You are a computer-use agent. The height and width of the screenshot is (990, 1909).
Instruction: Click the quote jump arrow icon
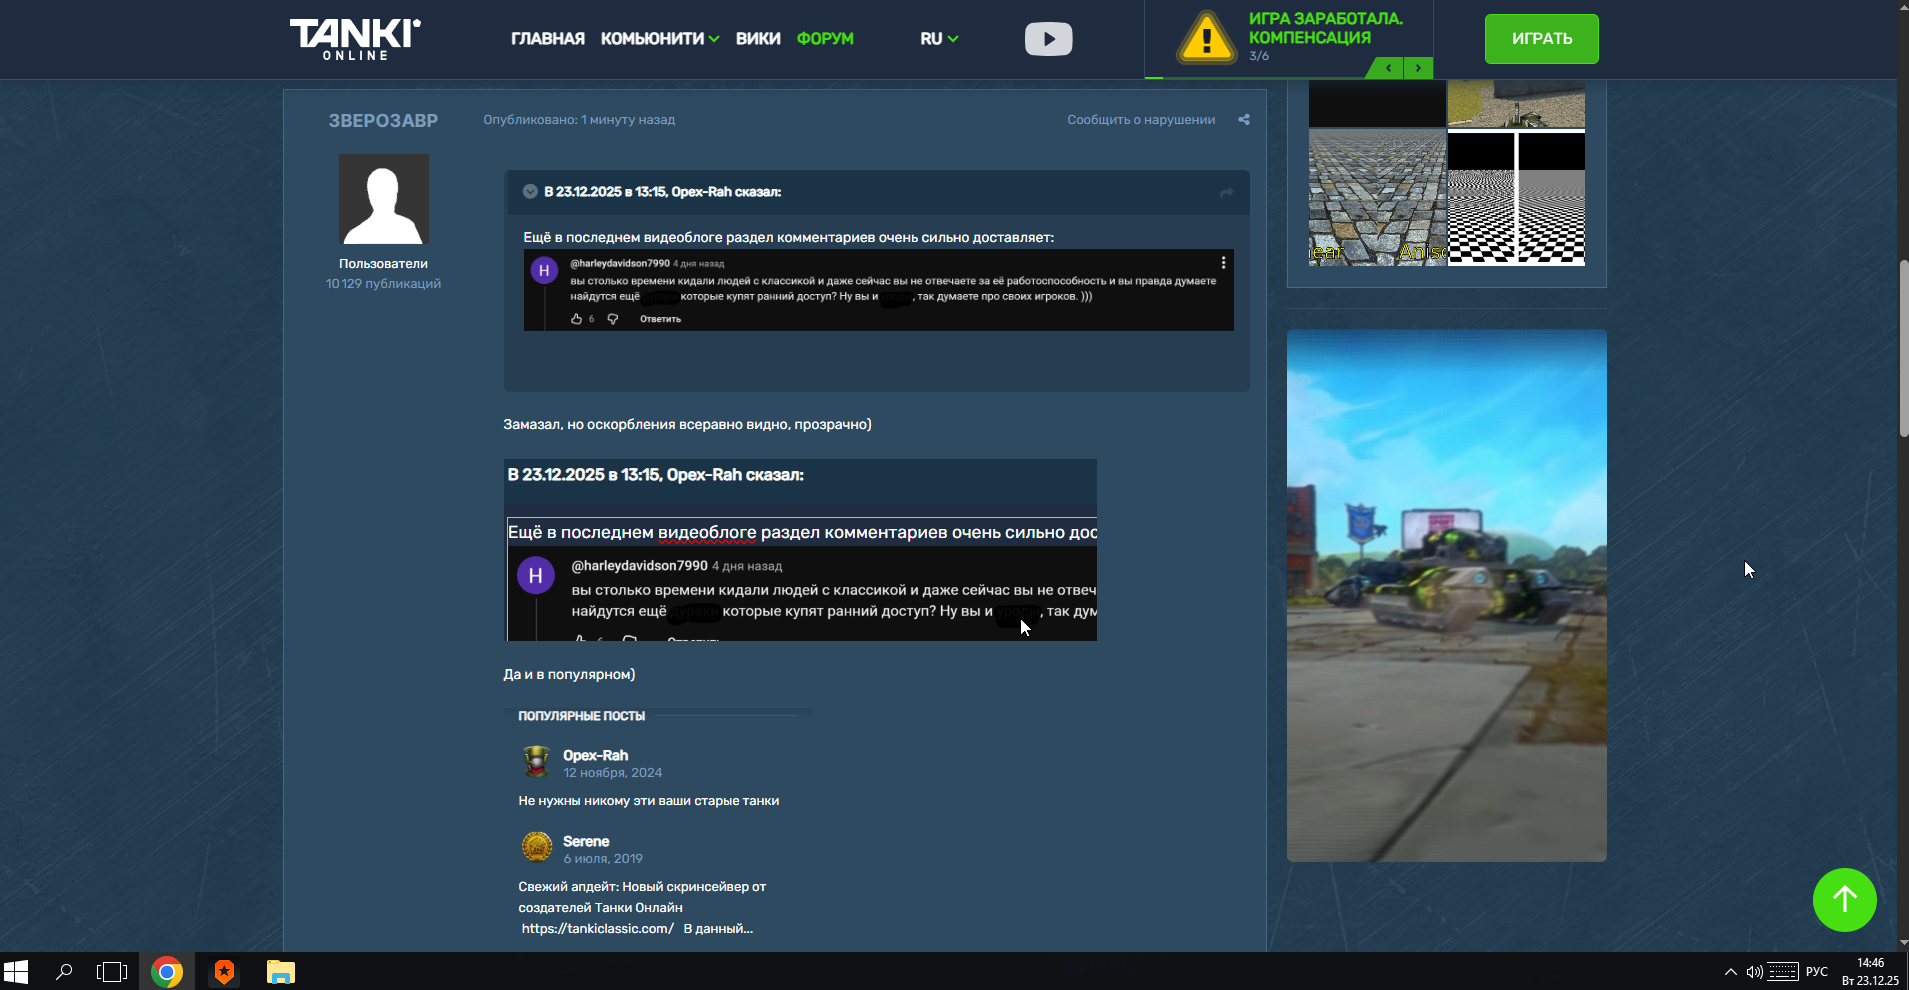tap(1226, 192)
